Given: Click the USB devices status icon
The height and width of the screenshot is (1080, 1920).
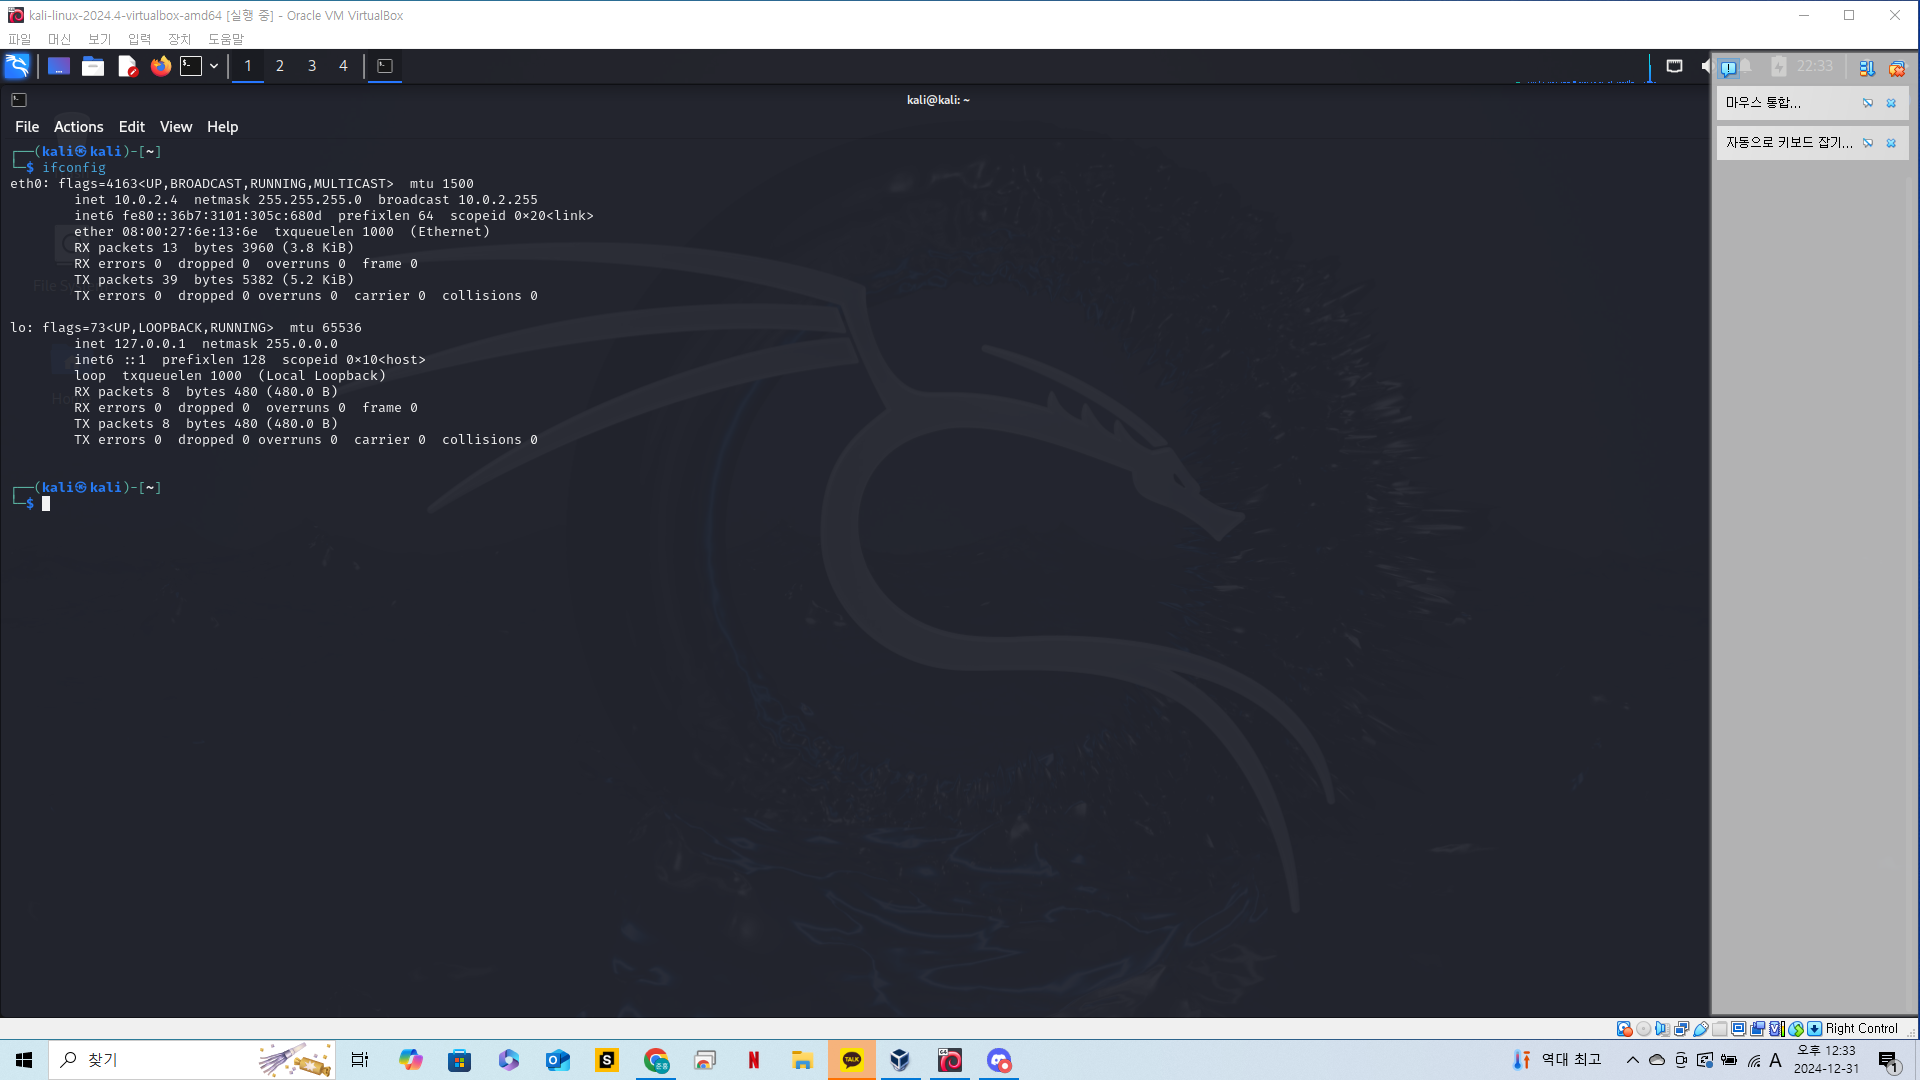Looking at the screenshot, I should [1700, 1029].
